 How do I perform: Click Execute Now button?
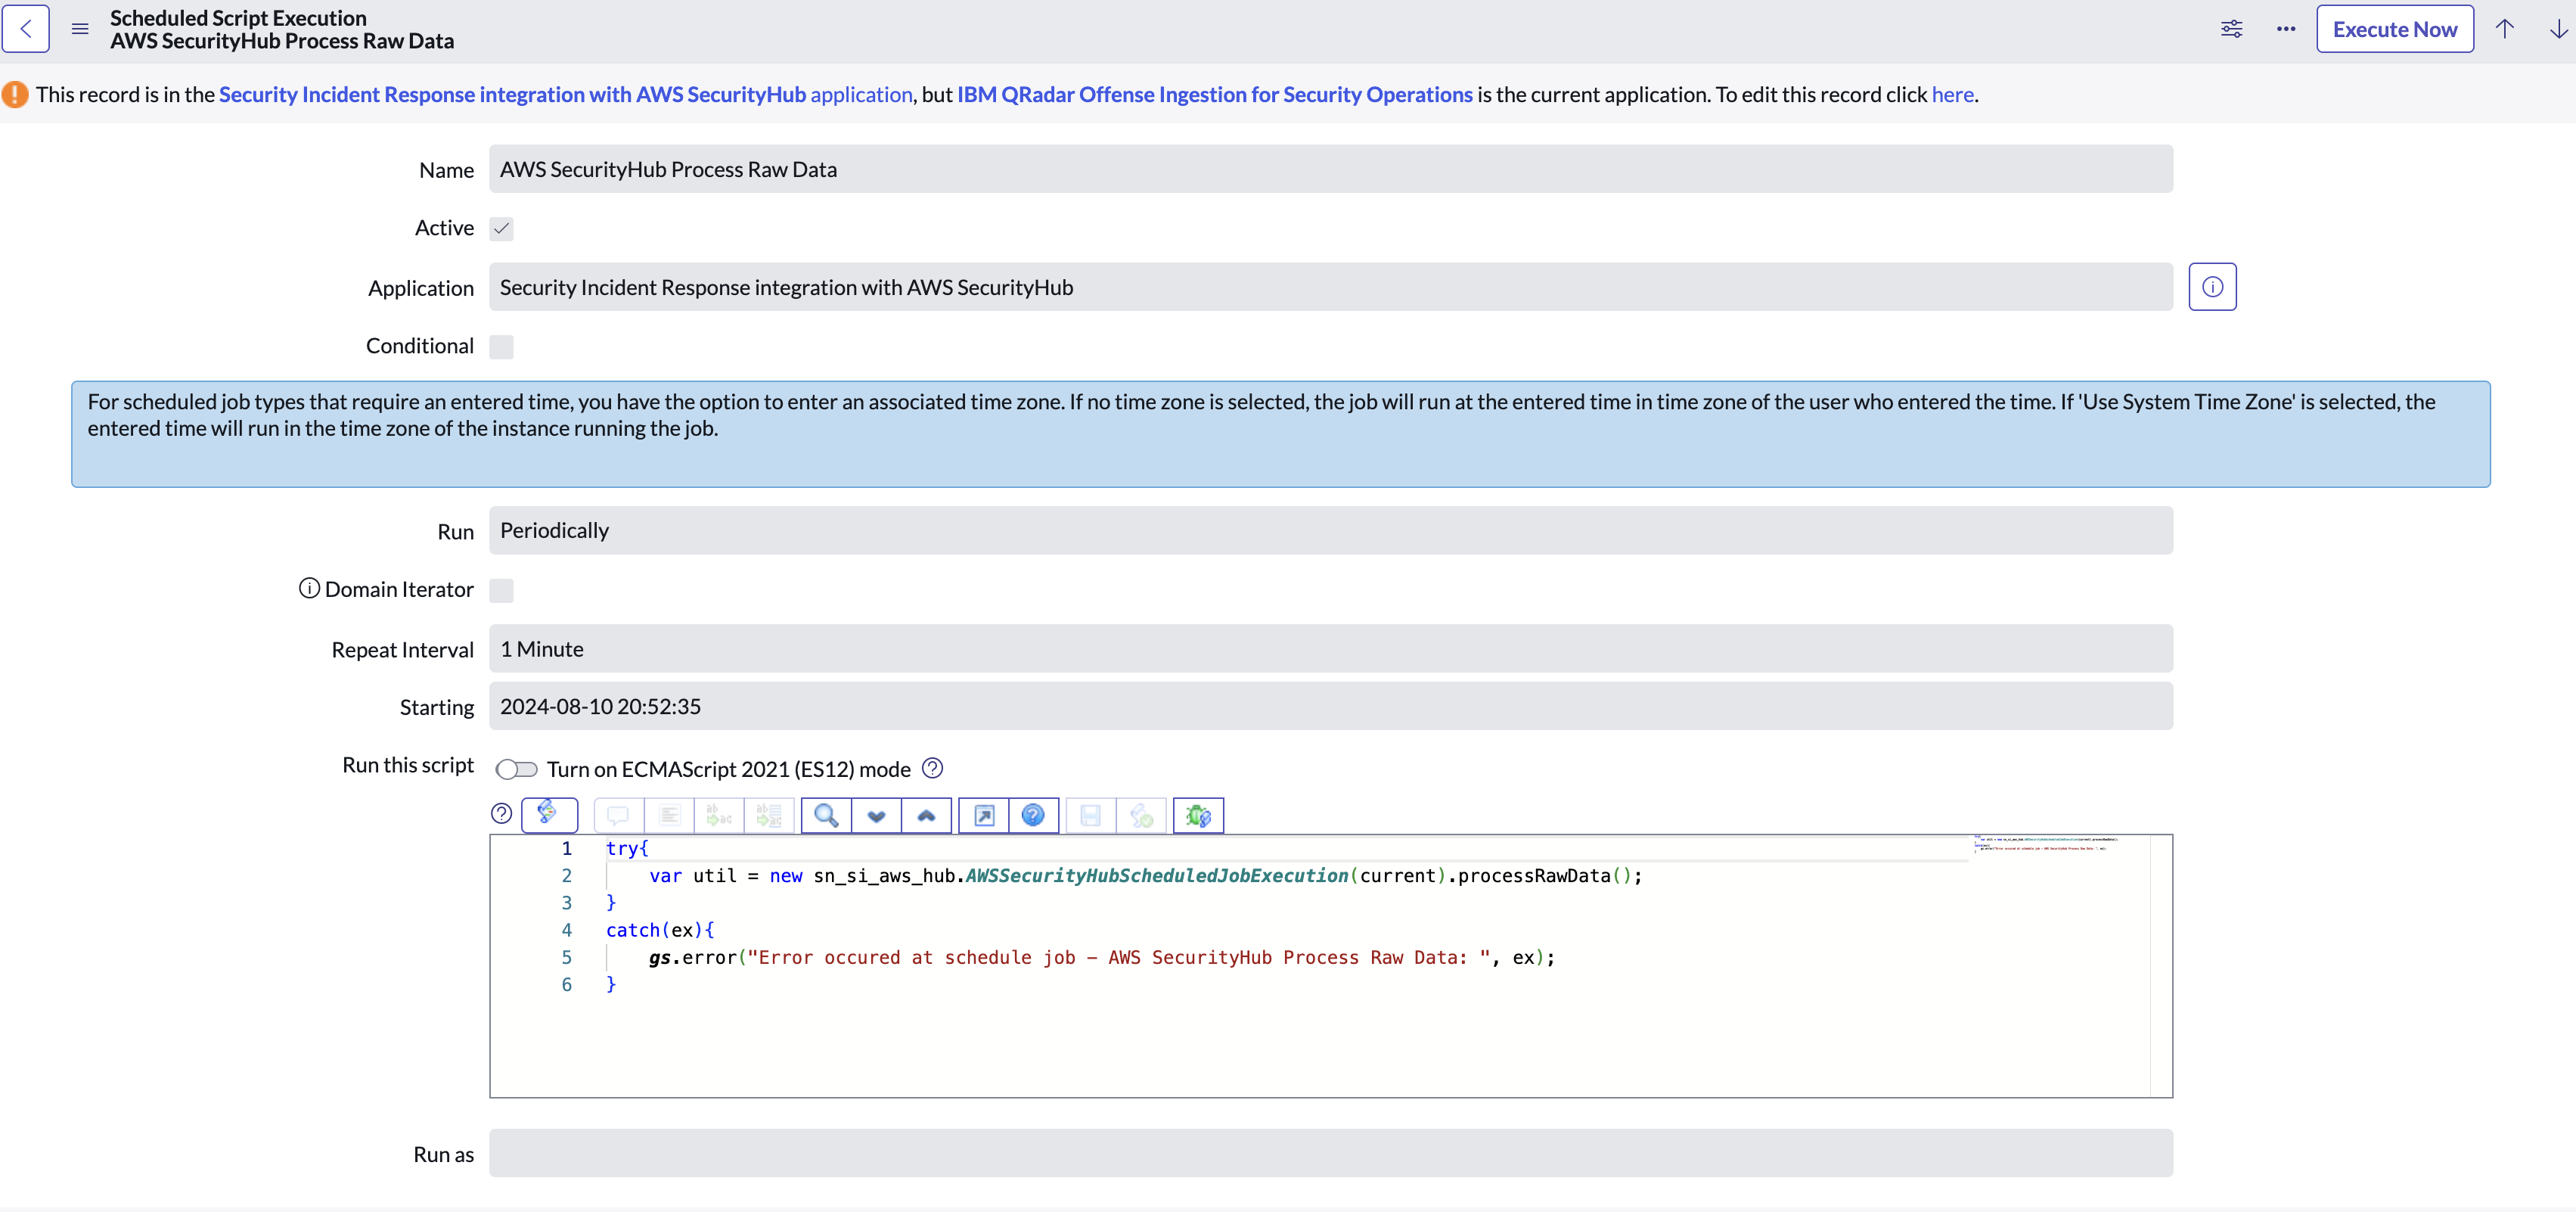coord(2394,29)
